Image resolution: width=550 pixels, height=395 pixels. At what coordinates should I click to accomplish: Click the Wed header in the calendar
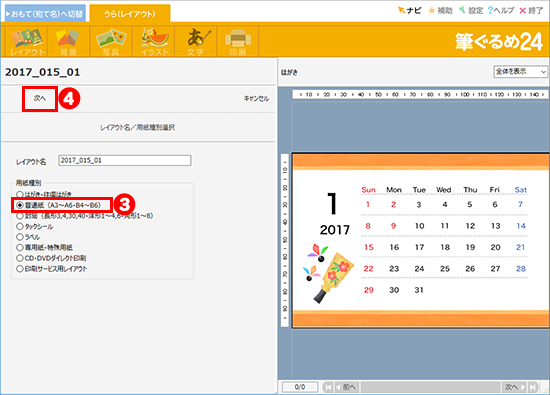444,190
